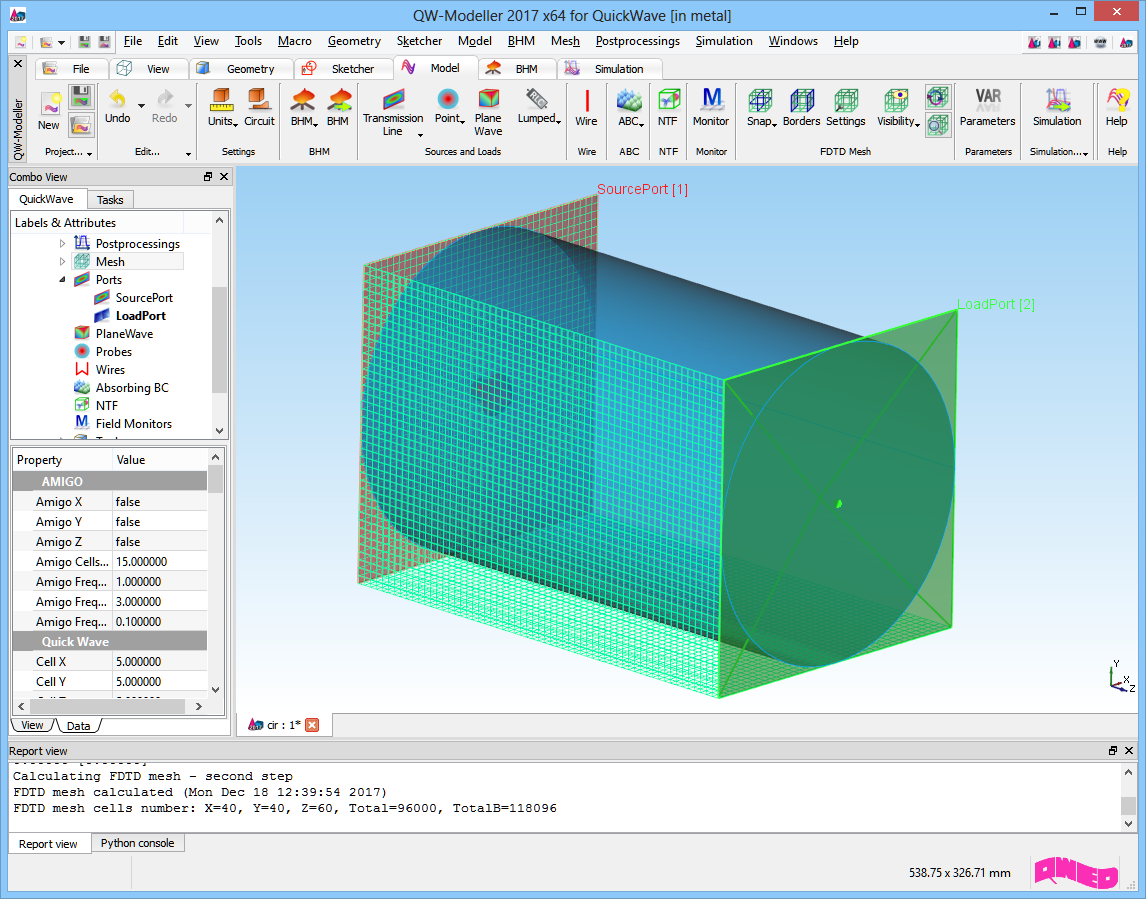The image size is (1146, 899).
Task: Open the Geometry menu
Action: coord(354,41)
